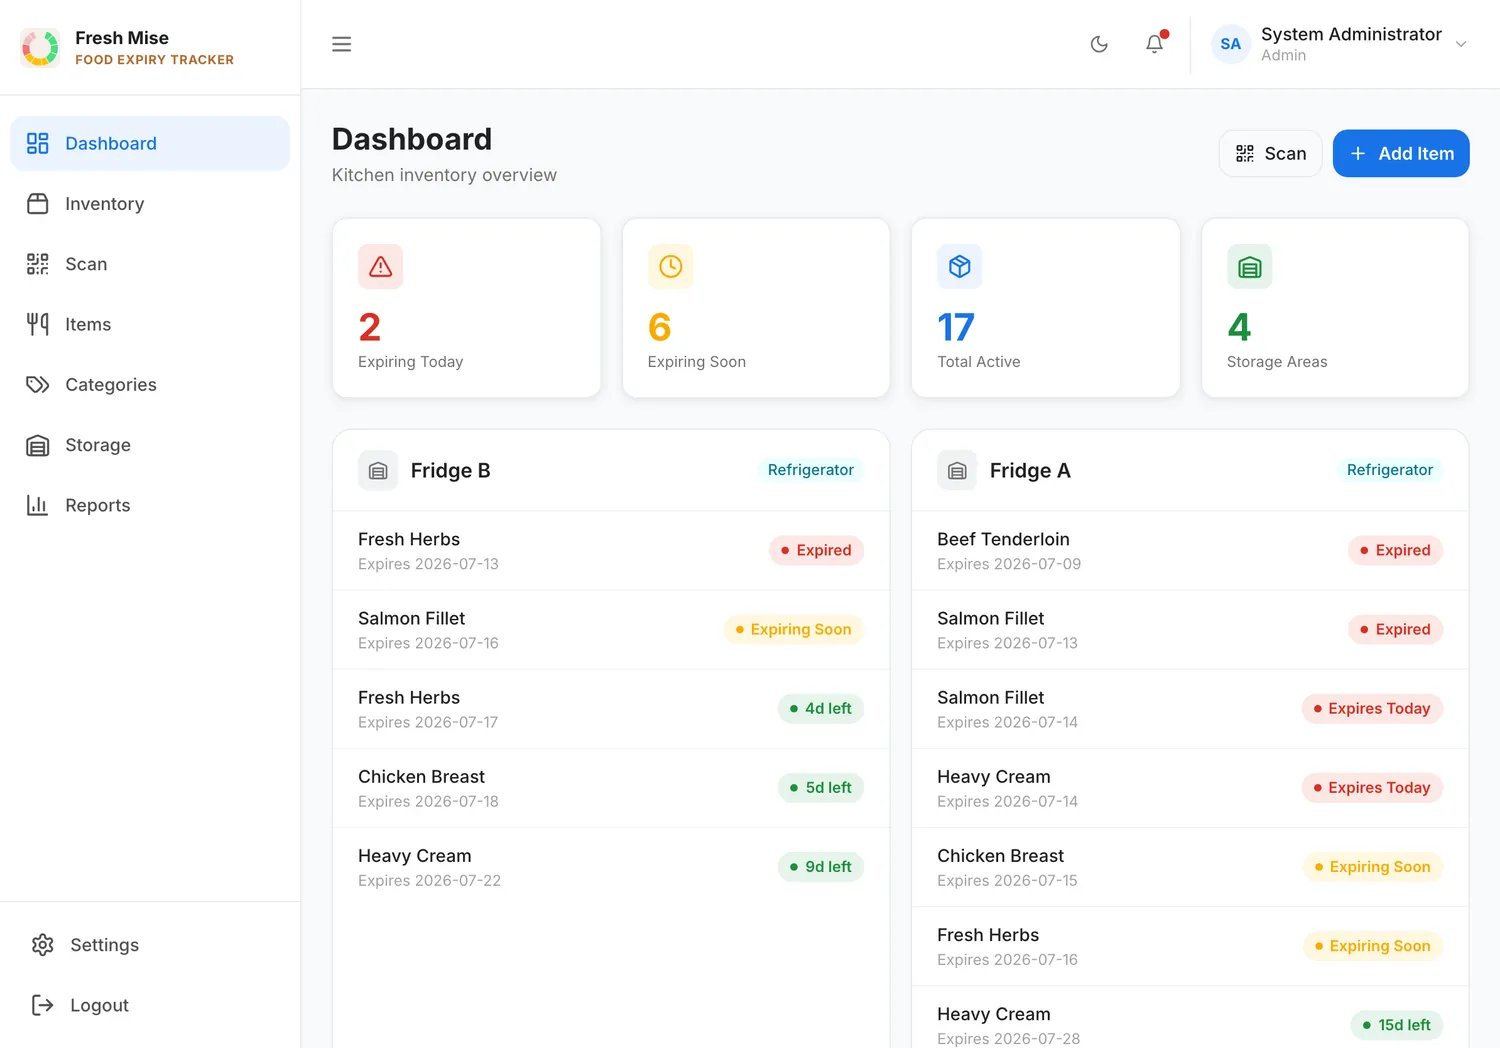Open the Expiring Today count of 2
1500x1048 pixels.
370,327
